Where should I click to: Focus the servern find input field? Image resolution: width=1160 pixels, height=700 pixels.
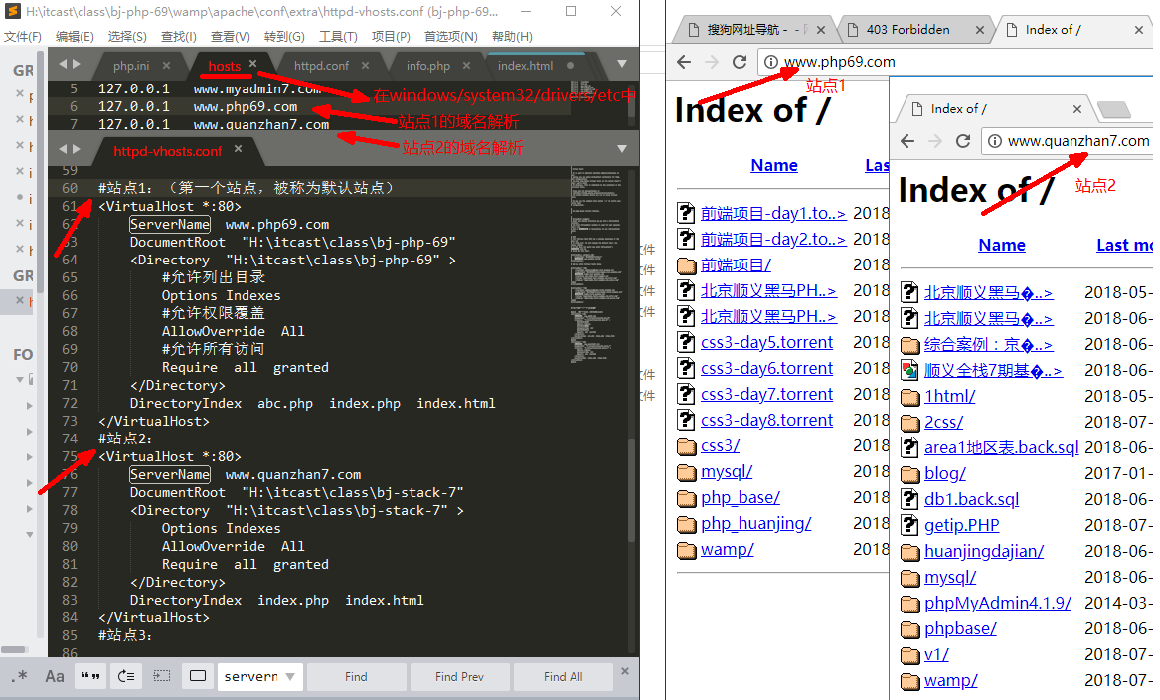pos(252,676)
